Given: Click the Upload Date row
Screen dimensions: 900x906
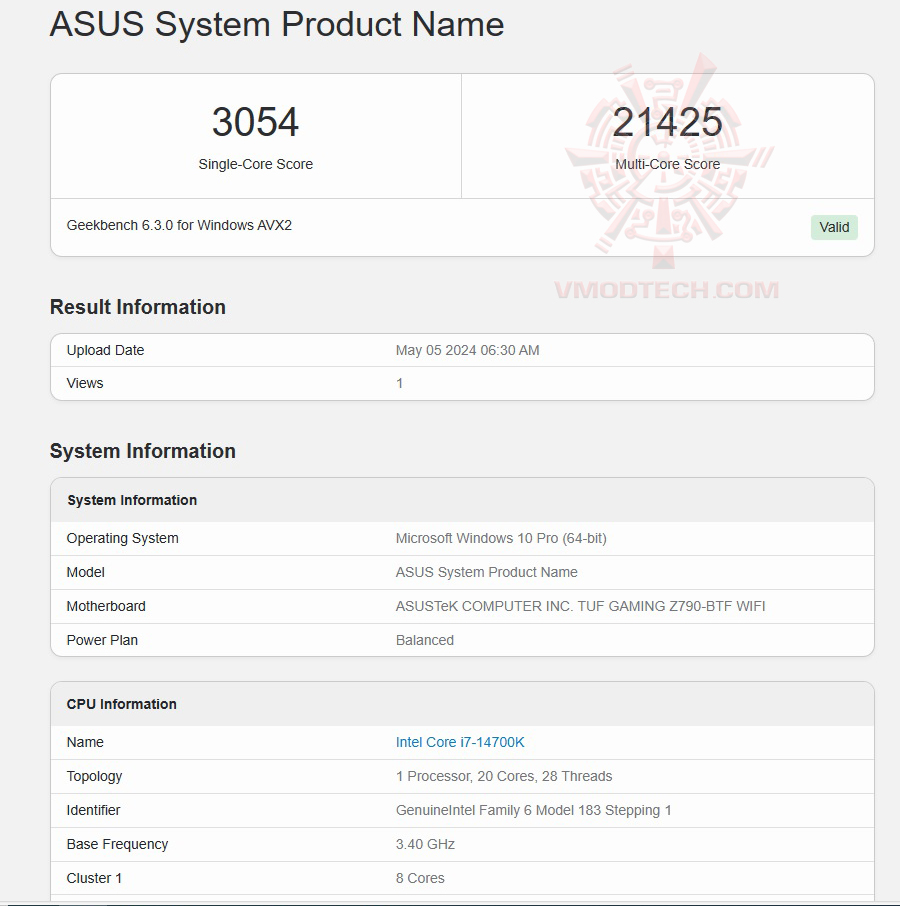Looking at the screenshot, I should pos(105,350).
